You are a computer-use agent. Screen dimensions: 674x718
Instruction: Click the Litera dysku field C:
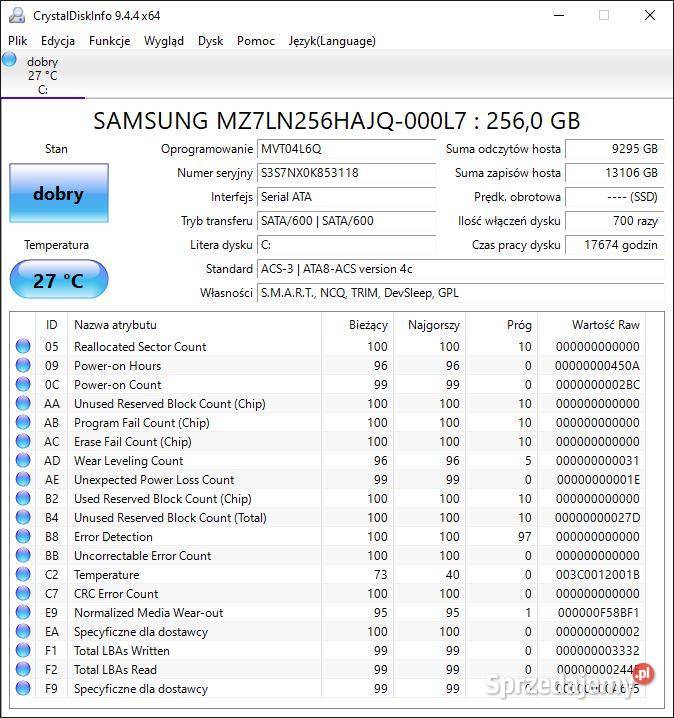(x=346, y=245)
